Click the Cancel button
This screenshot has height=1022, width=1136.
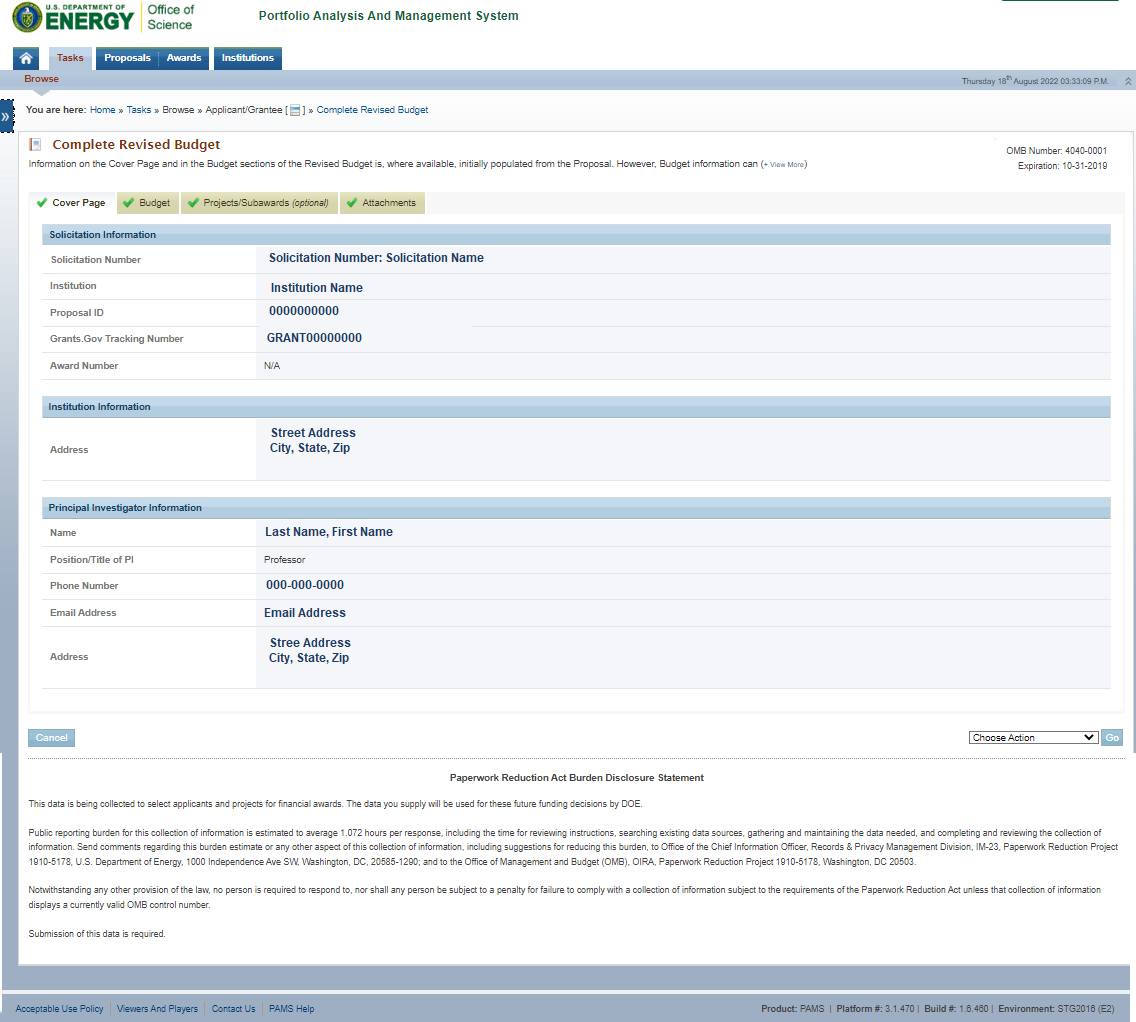point(51,737)
